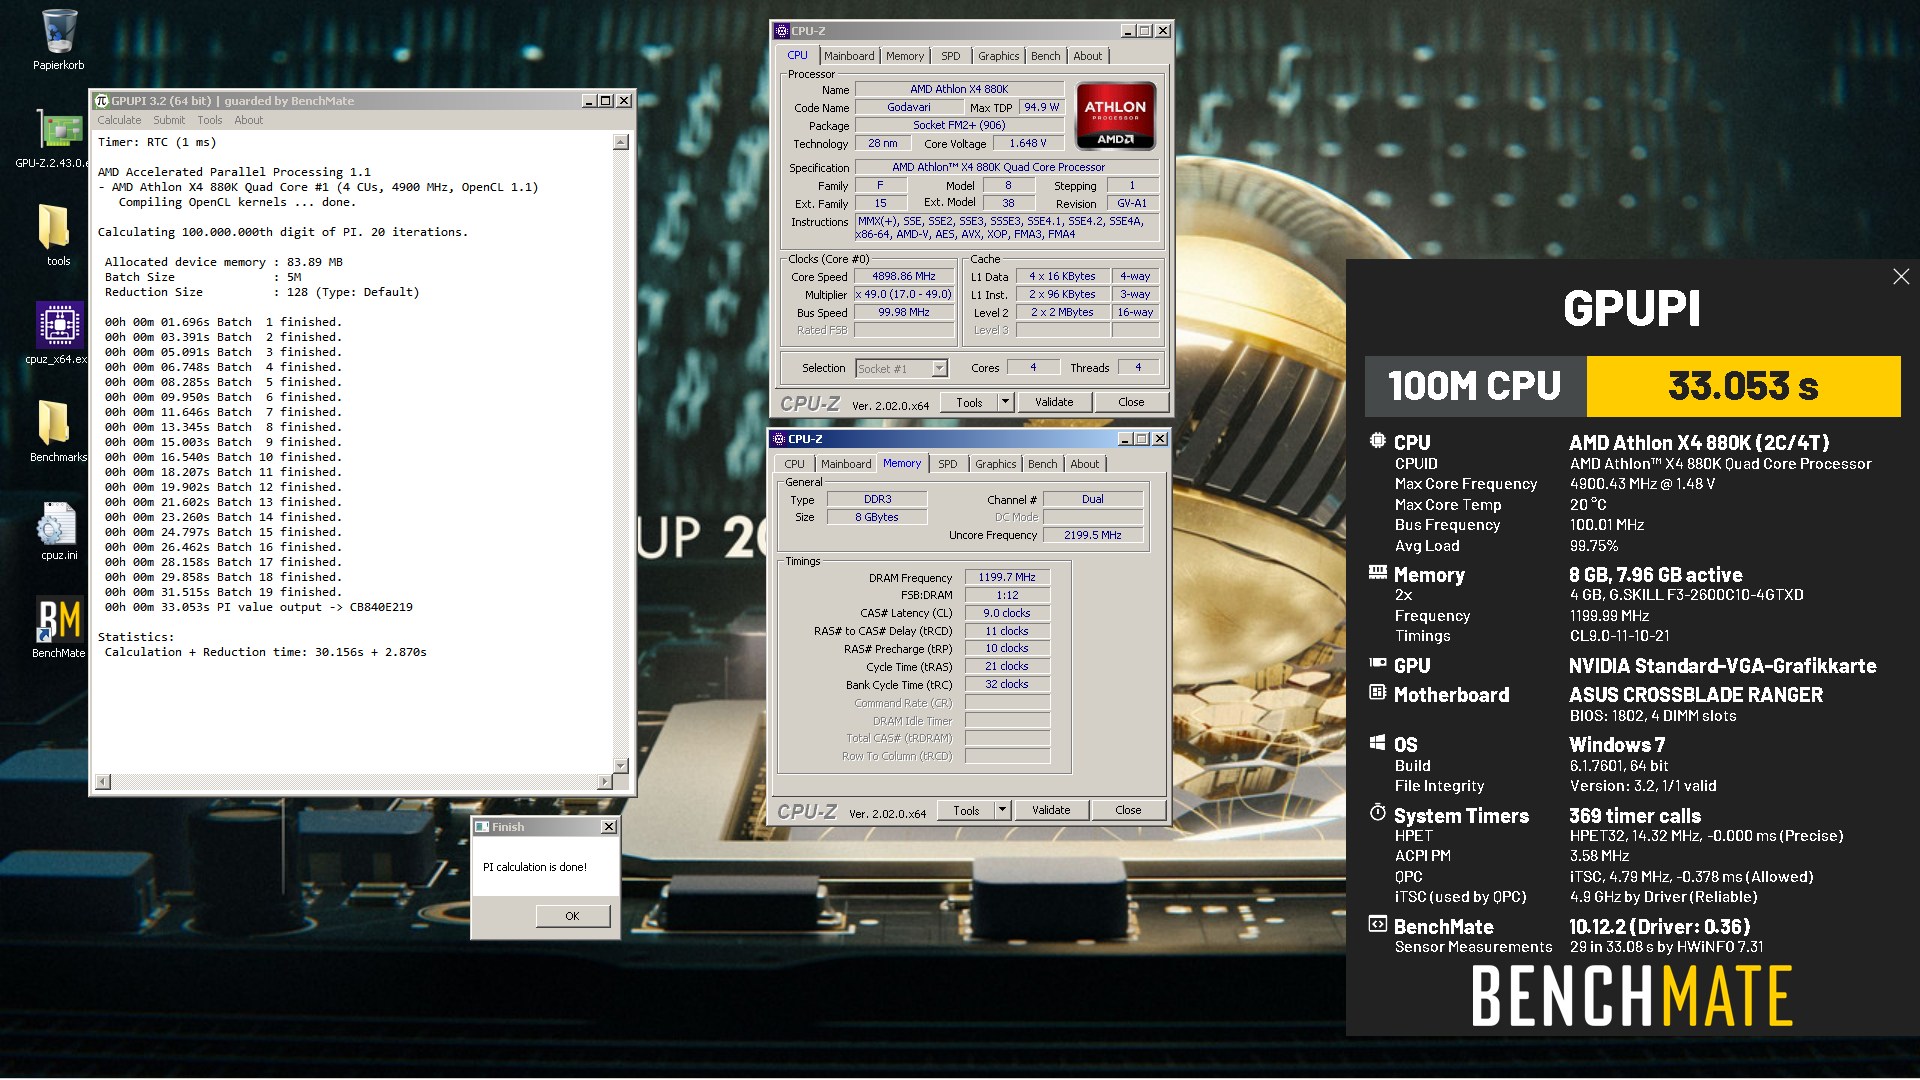Screen dimensions: 1920x1080
Task: Open About tab in lower CPU-Z
Action: coord(1085,464)
